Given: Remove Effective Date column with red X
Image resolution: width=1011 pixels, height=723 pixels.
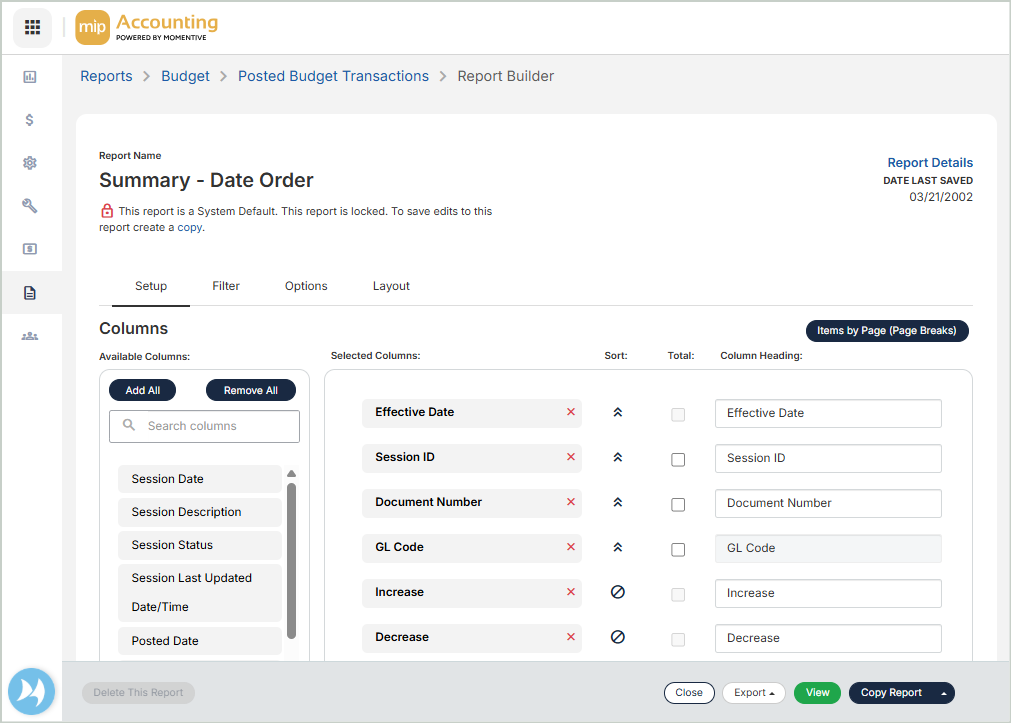Looking at the screenshot, I should tap(571, 412).
